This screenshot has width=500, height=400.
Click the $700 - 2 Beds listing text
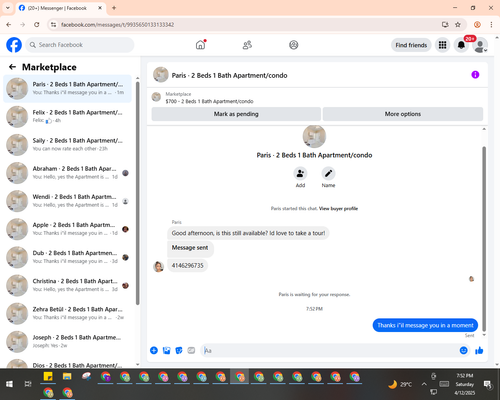pyautogui.click(x=209, y=101)
